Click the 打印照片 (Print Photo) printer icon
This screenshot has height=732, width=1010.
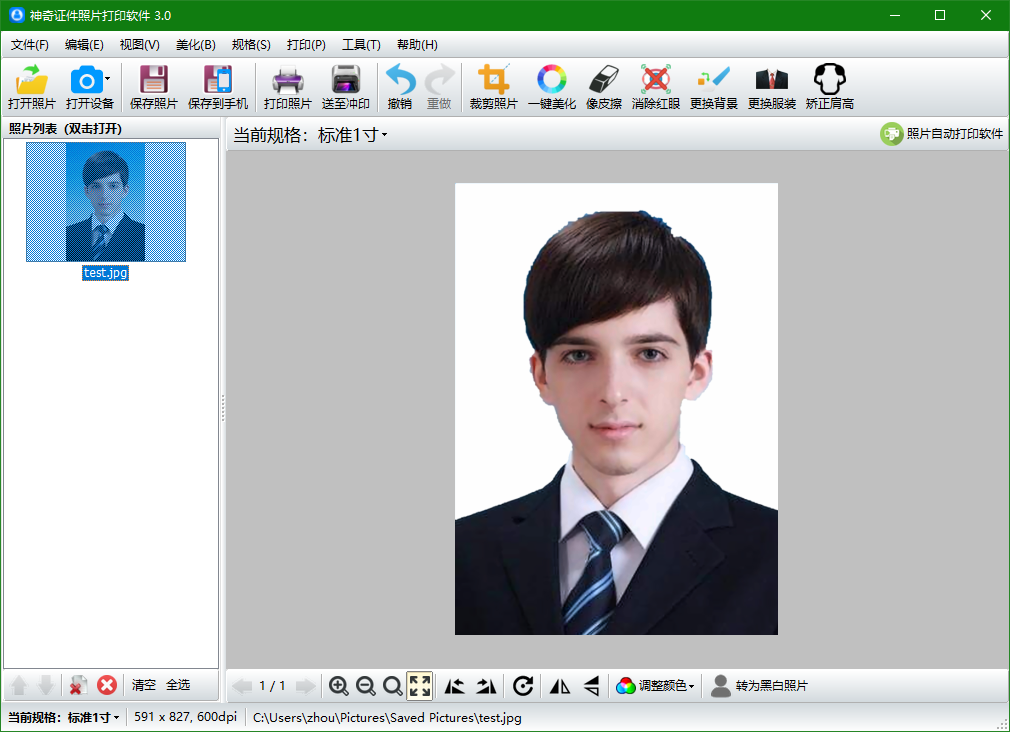click(288, 80)
